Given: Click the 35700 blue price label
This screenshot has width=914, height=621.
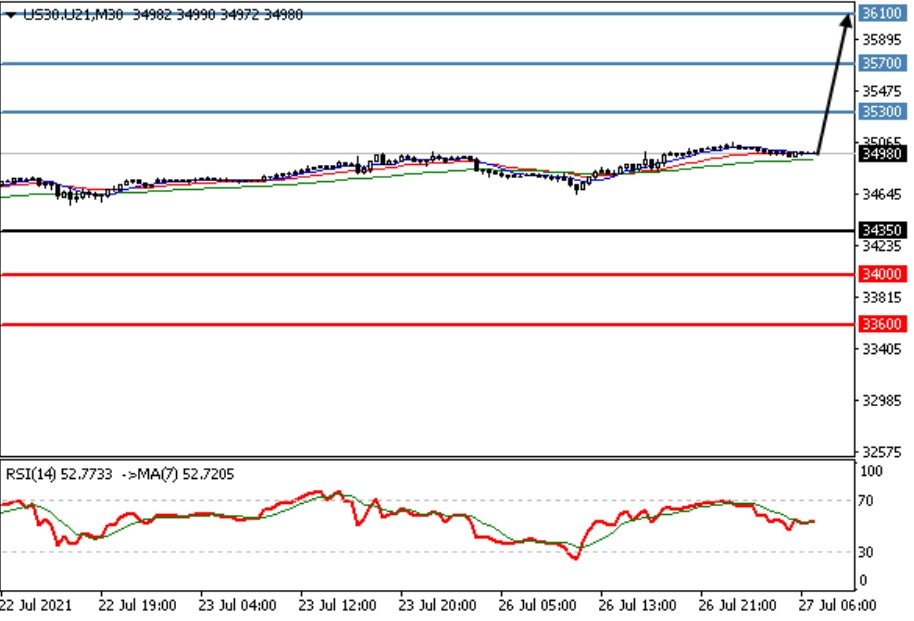Looking at the screenshot, I should click(x=883, y=63).
